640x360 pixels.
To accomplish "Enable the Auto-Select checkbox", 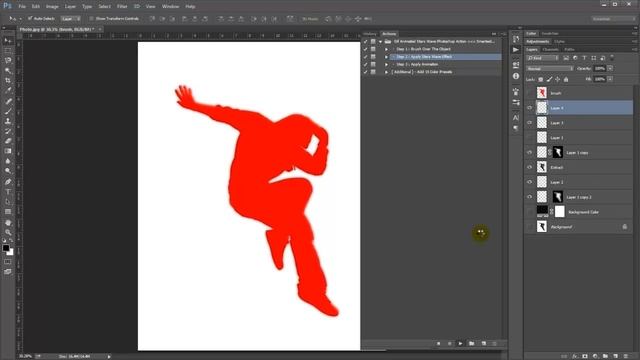I will pyautogui.click(x=30, y=18).
